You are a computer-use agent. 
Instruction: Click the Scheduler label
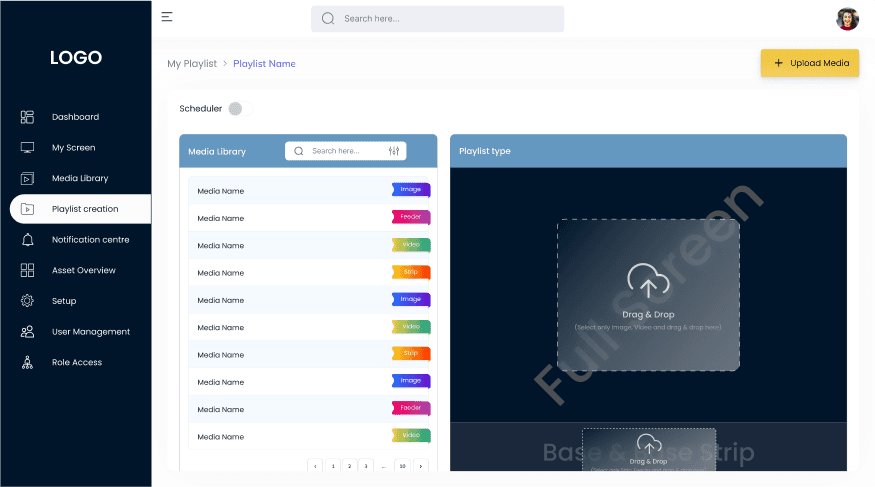200,109
